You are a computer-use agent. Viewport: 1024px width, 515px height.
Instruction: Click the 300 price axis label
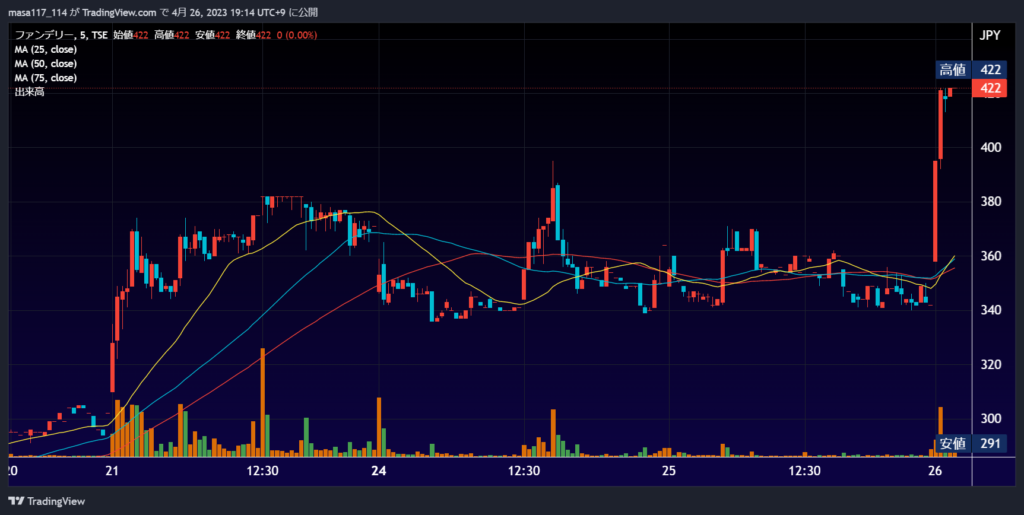(991, 418)
